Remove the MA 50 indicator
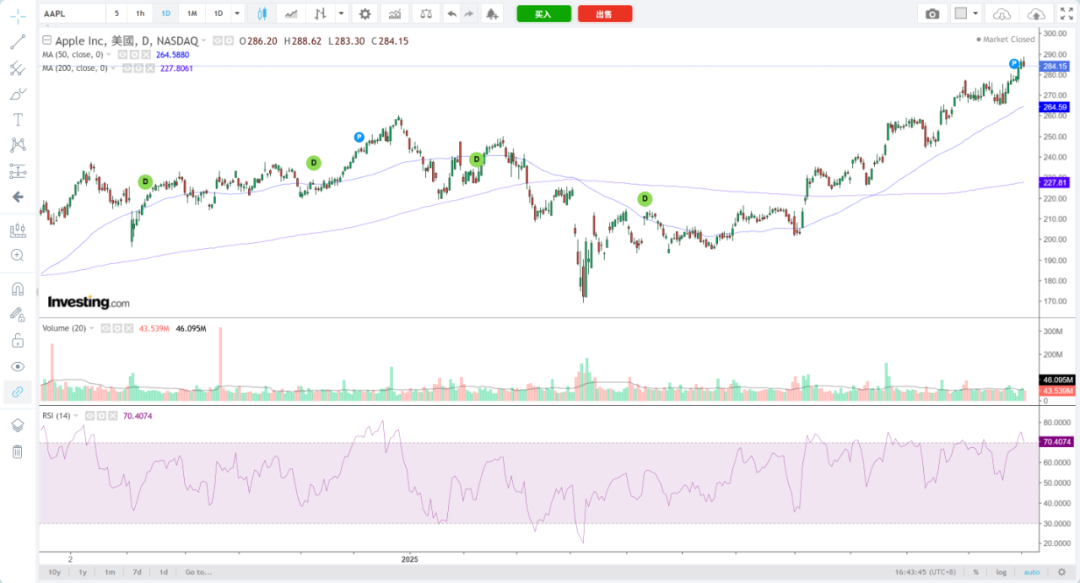The height and width of the screenshot is (583, 1080). (x=145, y=54)
